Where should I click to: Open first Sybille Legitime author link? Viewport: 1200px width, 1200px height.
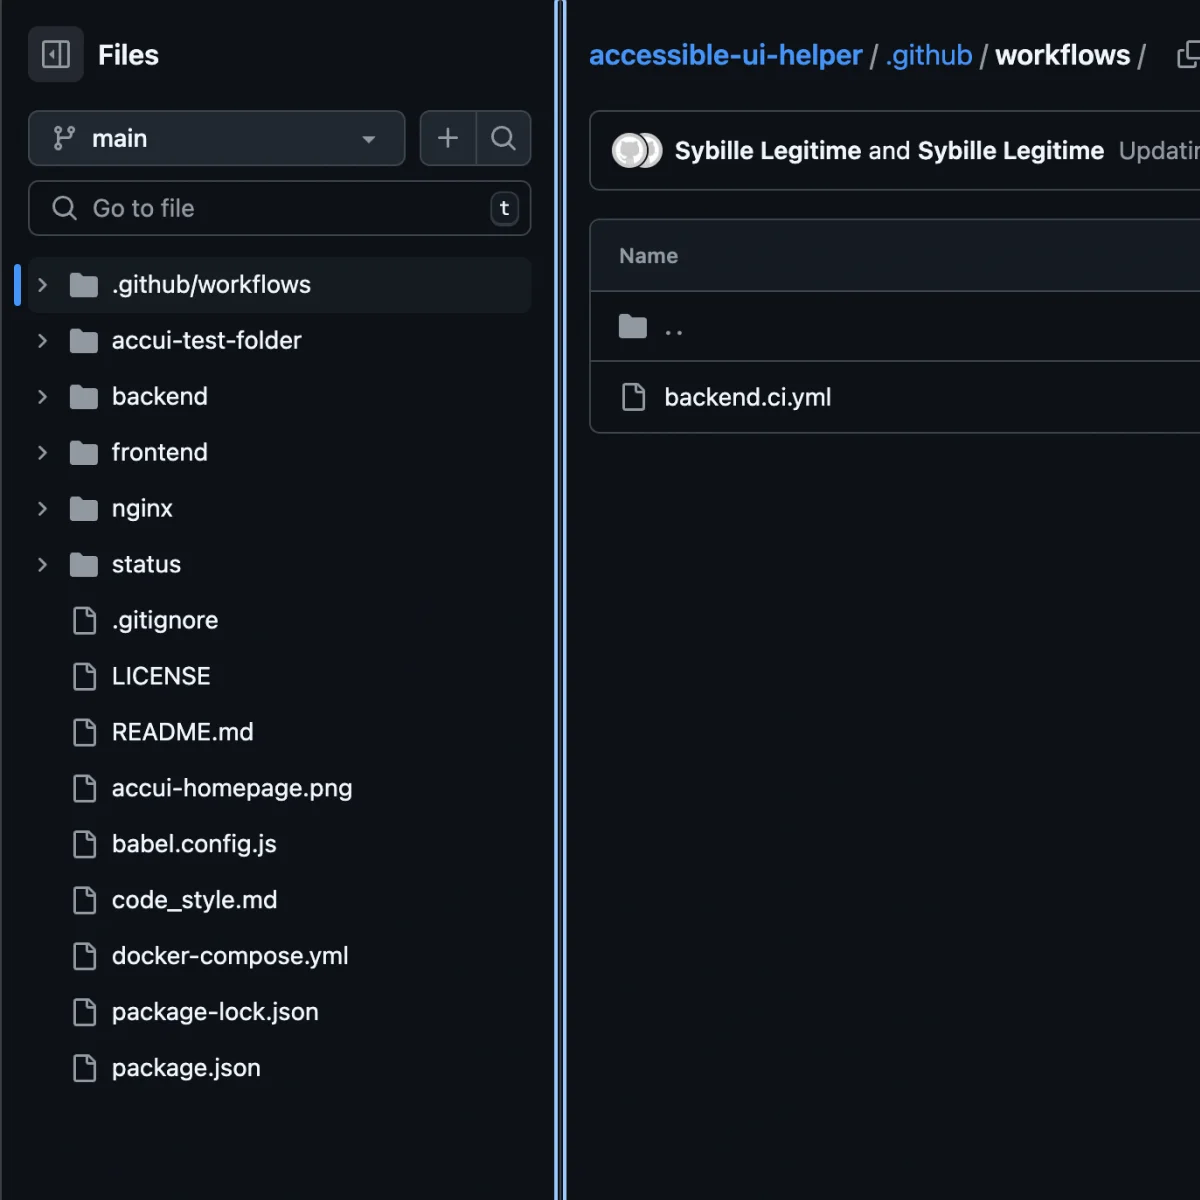coord(768,151)
